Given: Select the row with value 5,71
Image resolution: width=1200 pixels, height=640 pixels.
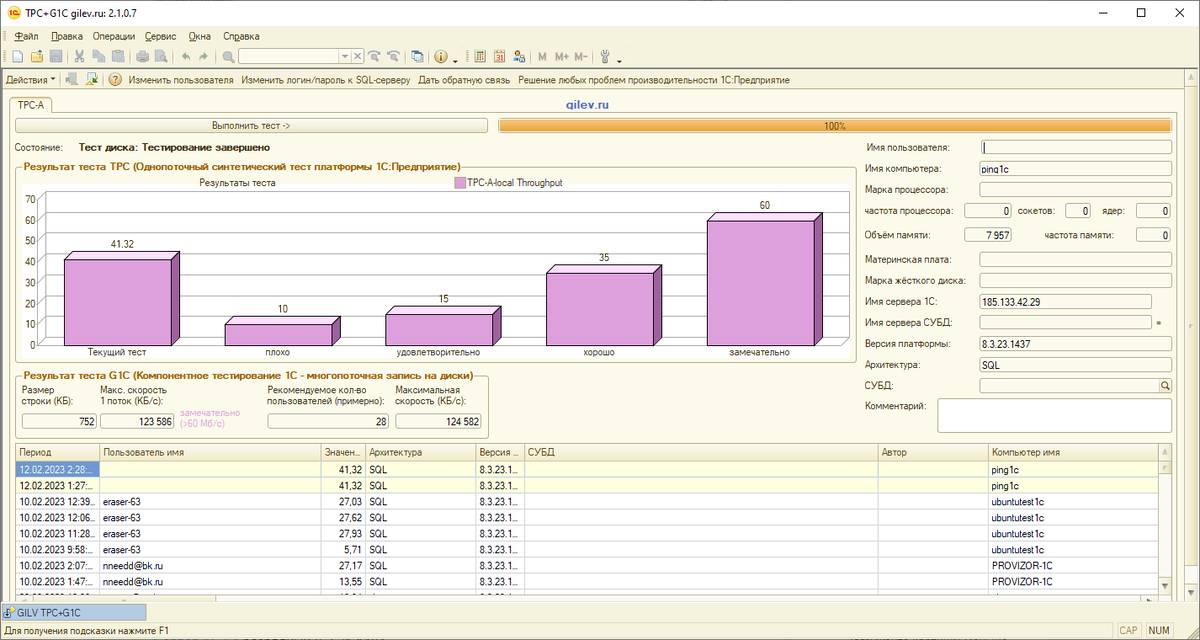Looking at the screenshot, I should [x=587, y=549].
